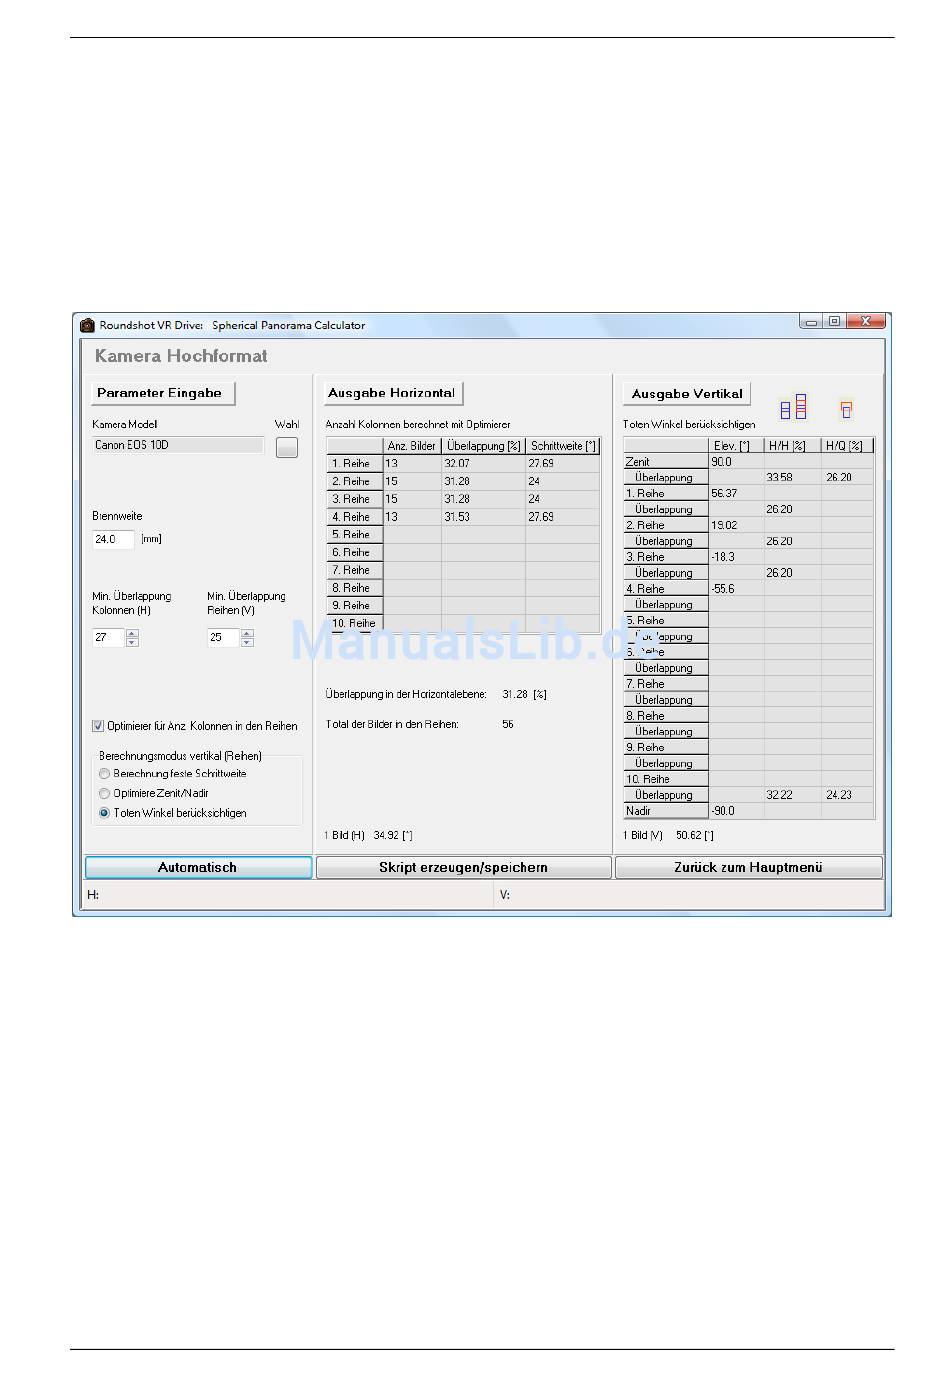Viewport: 950px width, 1387px height.
Task: Increase Min. Überlappung Reihen (V) value
Action: pos(248,633)
